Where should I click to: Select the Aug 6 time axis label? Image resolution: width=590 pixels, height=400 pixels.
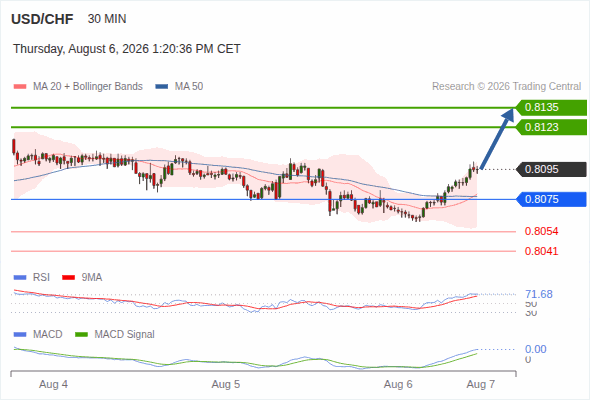click(x=398, y=385)
